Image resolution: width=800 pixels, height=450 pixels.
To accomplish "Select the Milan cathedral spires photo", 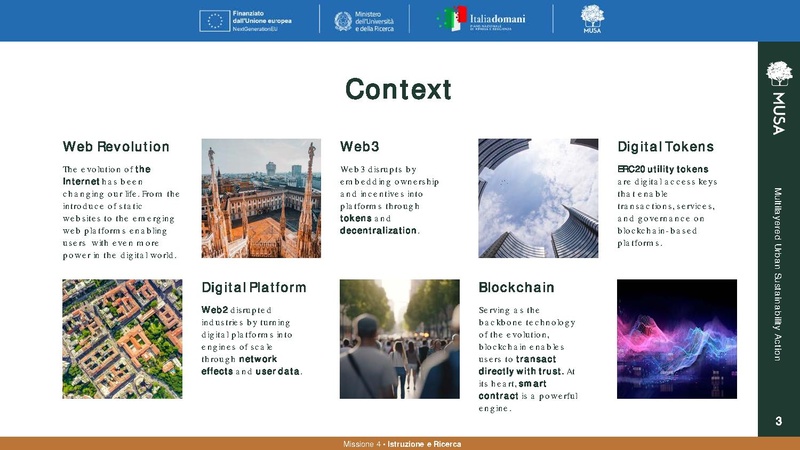I will (261, 198).
